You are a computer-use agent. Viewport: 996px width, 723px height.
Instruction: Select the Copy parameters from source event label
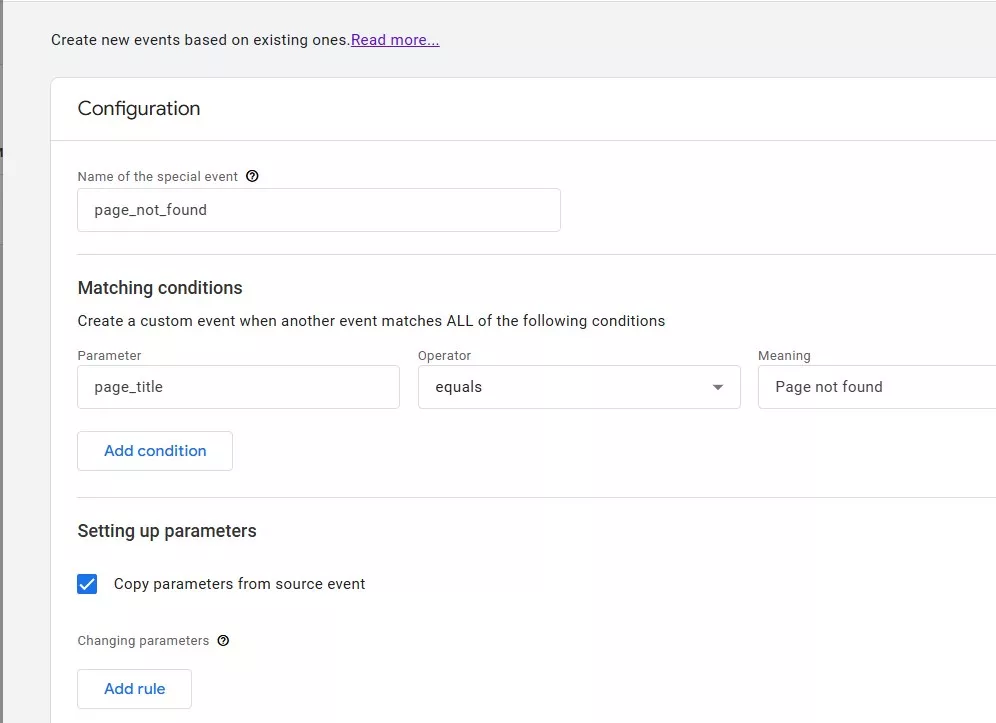tap(239, 584)
